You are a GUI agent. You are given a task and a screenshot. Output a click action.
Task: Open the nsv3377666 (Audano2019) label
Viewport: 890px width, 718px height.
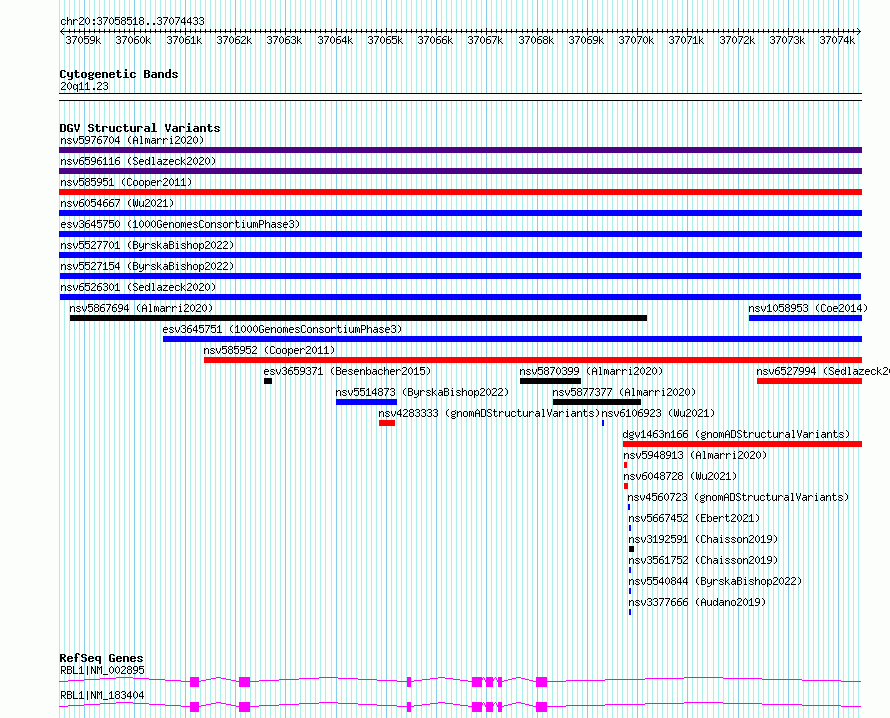[x=697, y=602]
